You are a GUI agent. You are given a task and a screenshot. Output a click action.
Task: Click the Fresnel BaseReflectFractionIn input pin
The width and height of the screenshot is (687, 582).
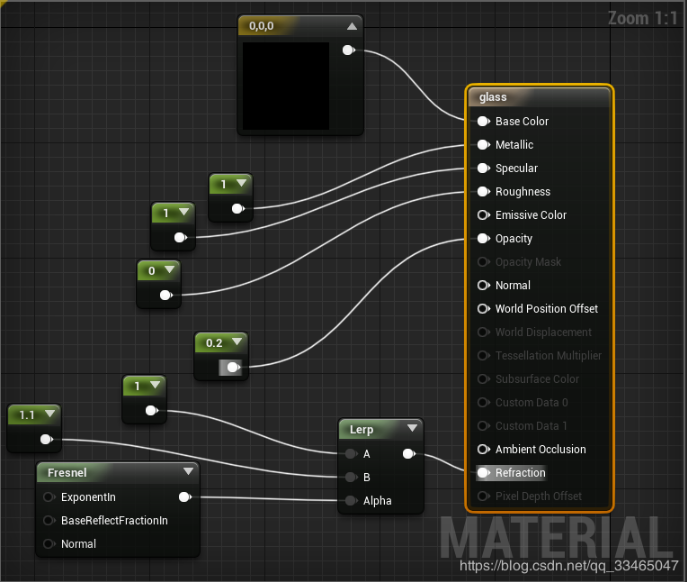(49, 521)
